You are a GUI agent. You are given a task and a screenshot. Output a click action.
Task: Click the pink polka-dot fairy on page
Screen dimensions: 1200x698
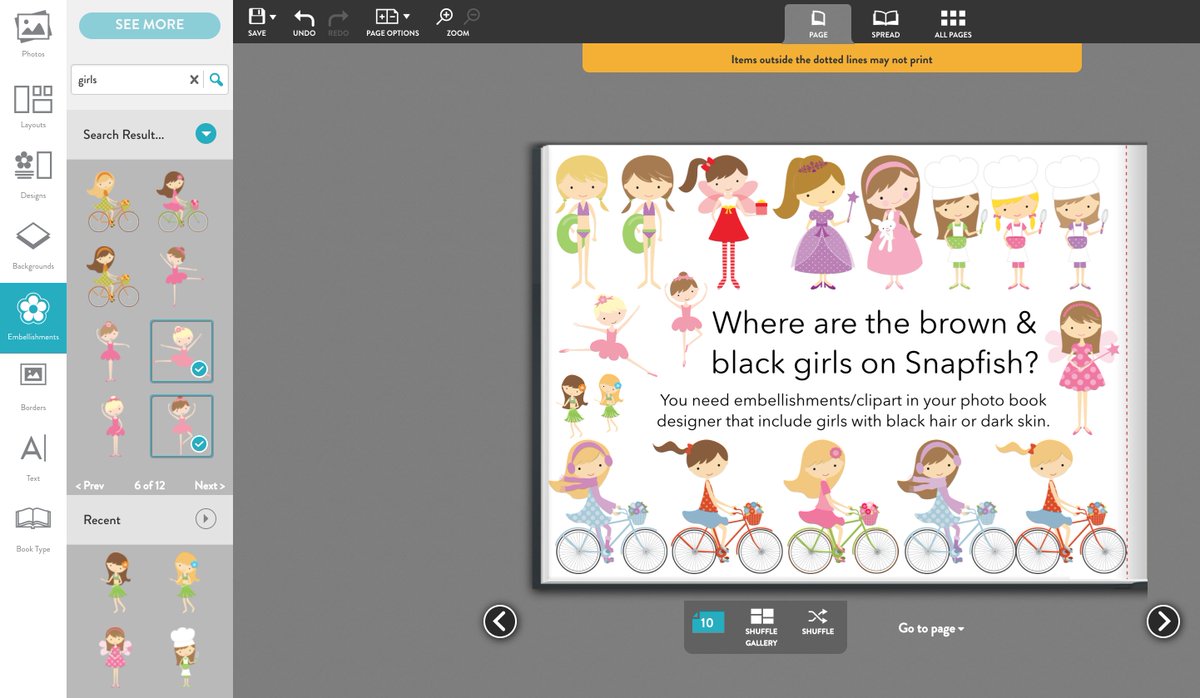1085,367
